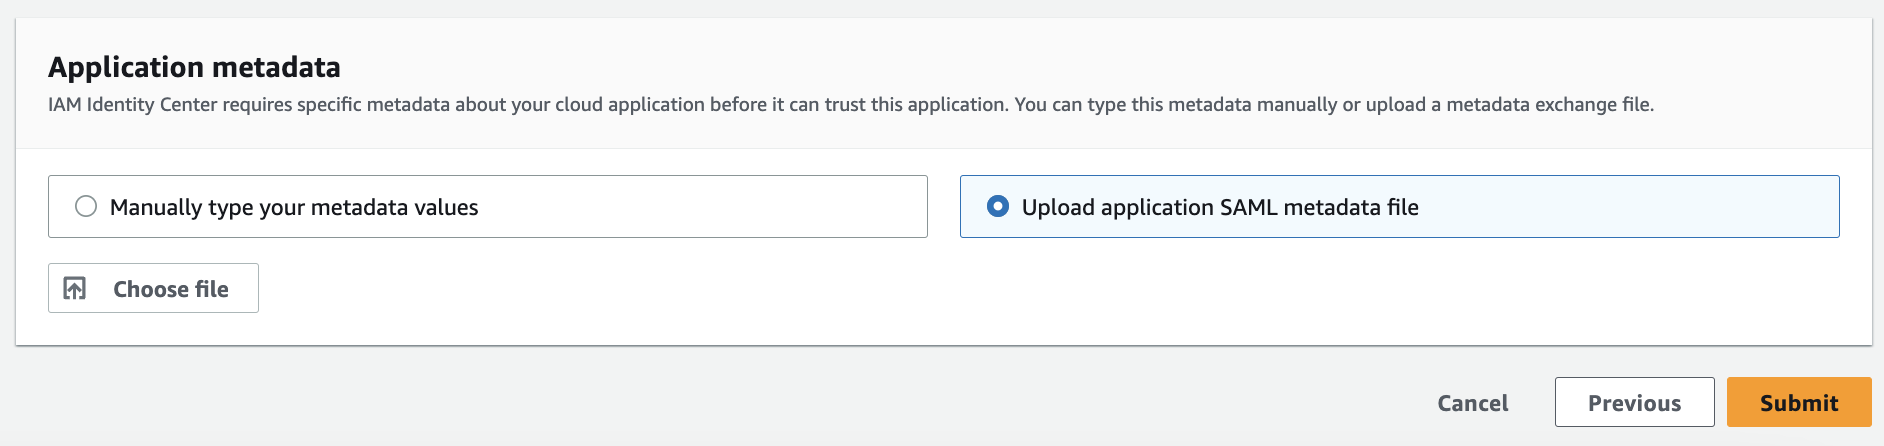The height and width of the screenshot is (446, 1884).
Task: Cancel the application setup
Action: [1472, 403]
